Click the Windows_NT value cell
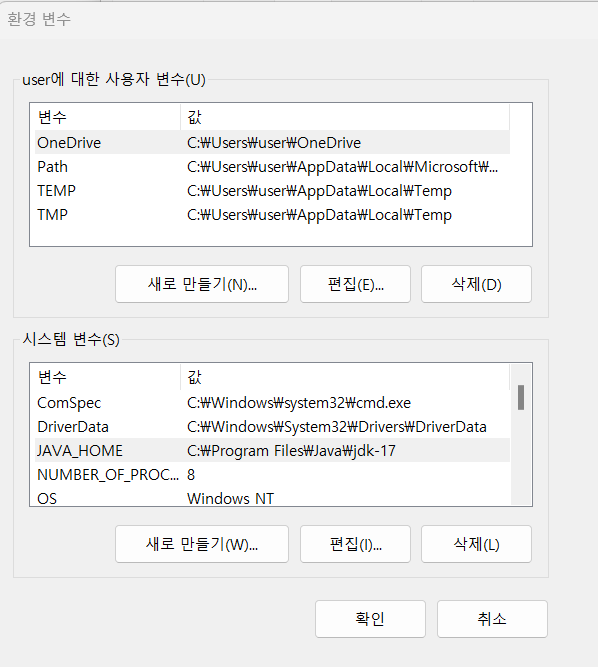 (x=231, y=498)
